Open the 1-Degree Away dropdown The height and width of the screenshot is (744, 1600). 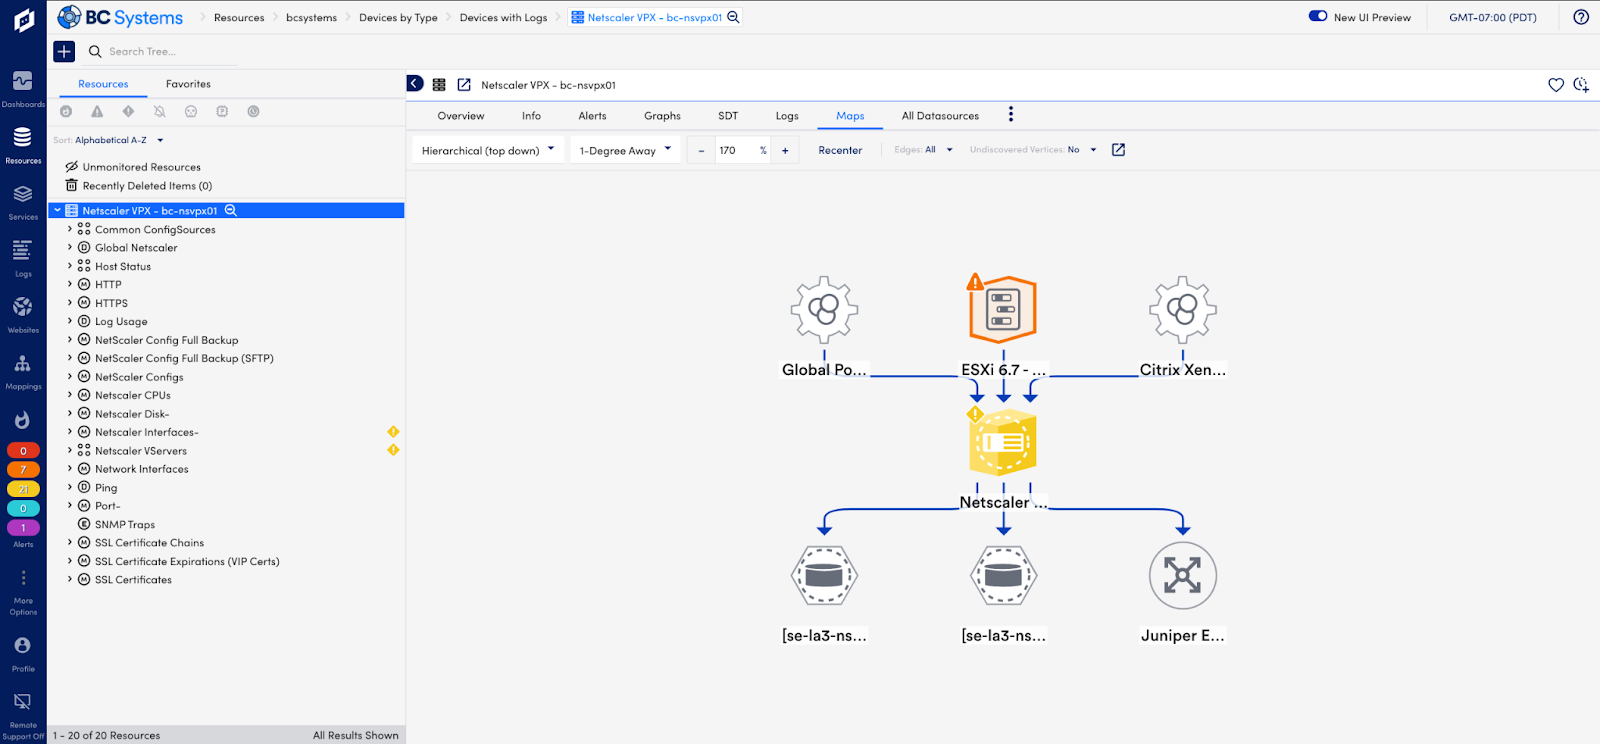coord(625,150)
